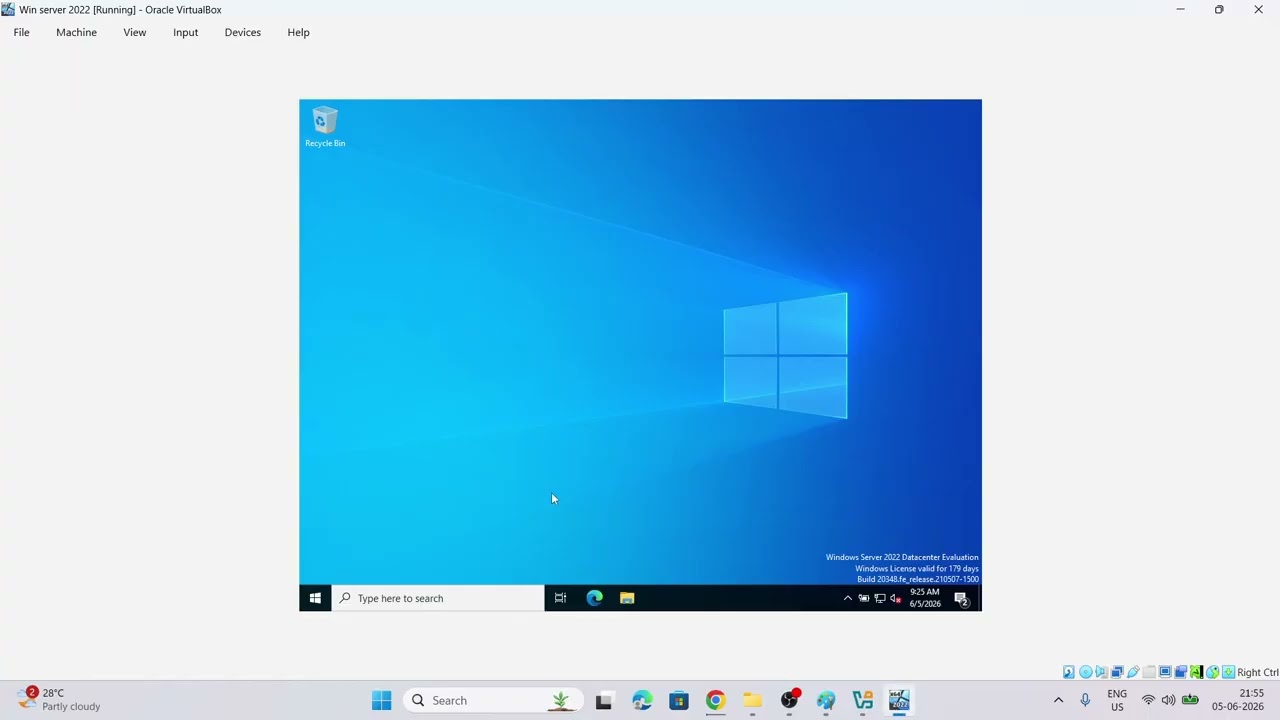1280x720 pixels.
Task: Click the VirtualBox mouse integration indicator
Action: [x=1212, y=672]
